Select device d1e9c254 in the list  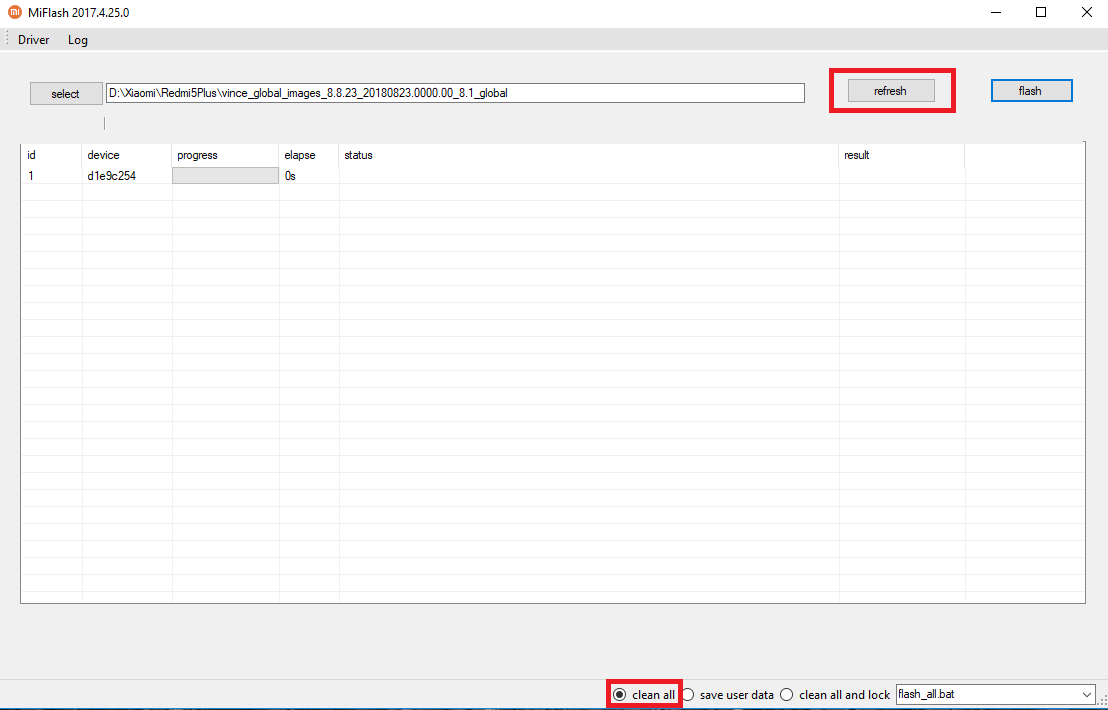pos(112,176)
